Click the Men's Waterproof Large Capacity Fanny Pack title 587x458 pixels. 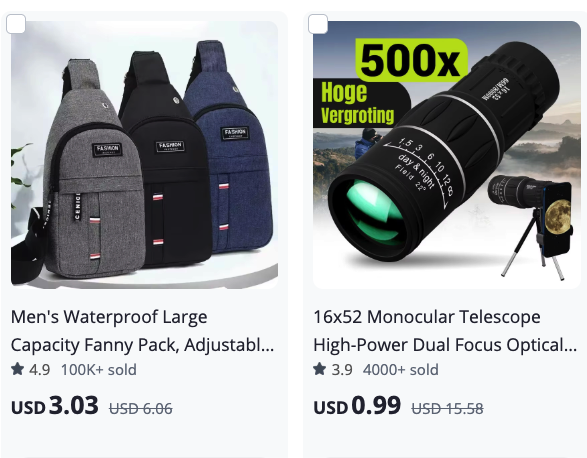point(142,331)
